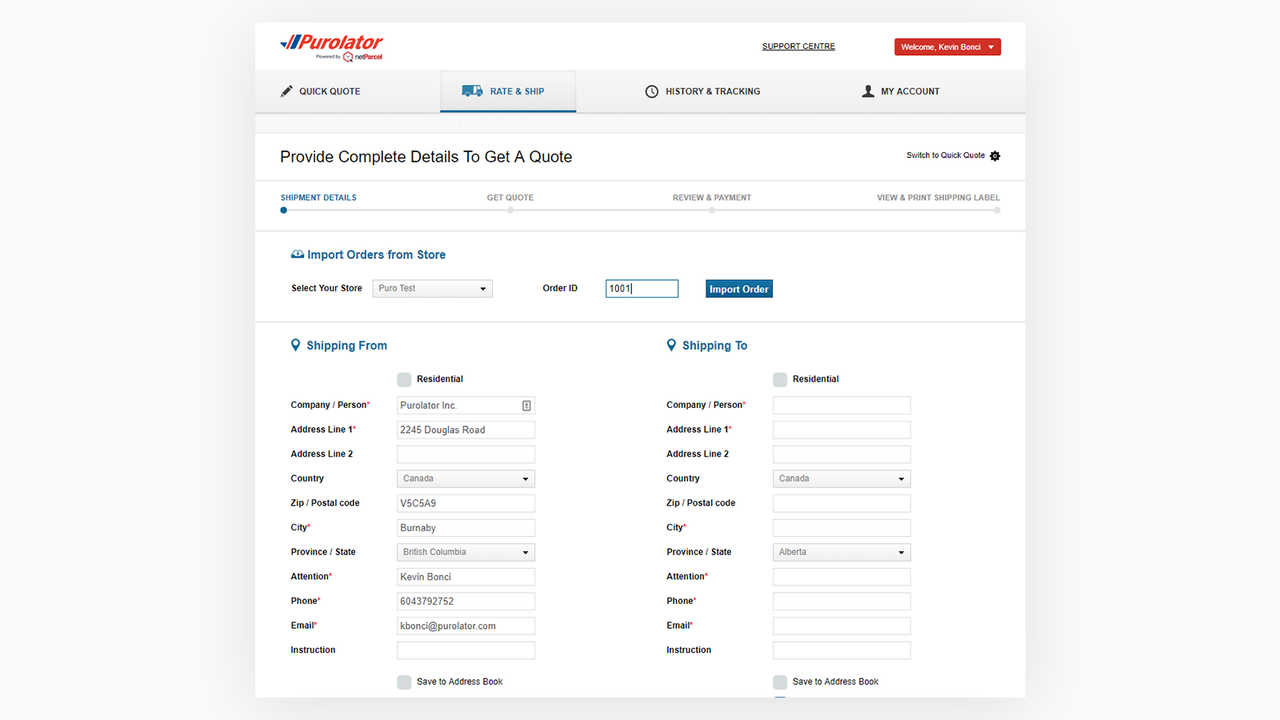The height and width of the screenshot is (720, 1280).
Task: Click the Provide Complete Details page heading
Action: coord(426,157)
